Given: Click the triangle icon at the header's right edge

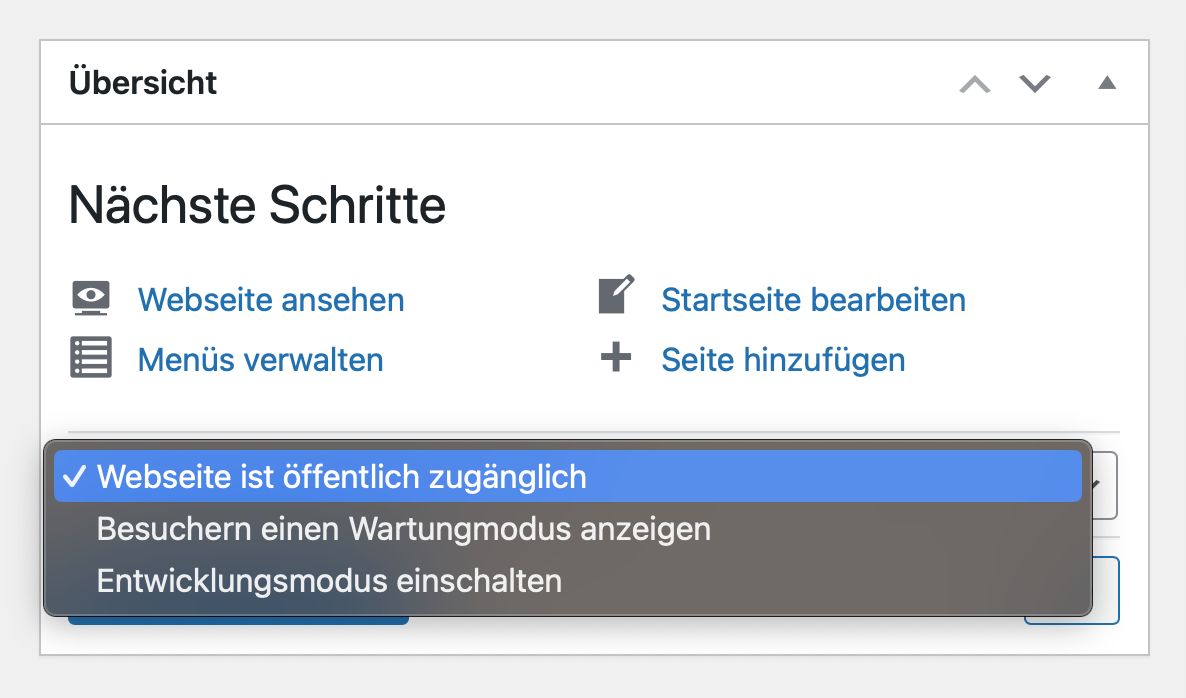Looking at the screenshot, I should pos(1107,84).
